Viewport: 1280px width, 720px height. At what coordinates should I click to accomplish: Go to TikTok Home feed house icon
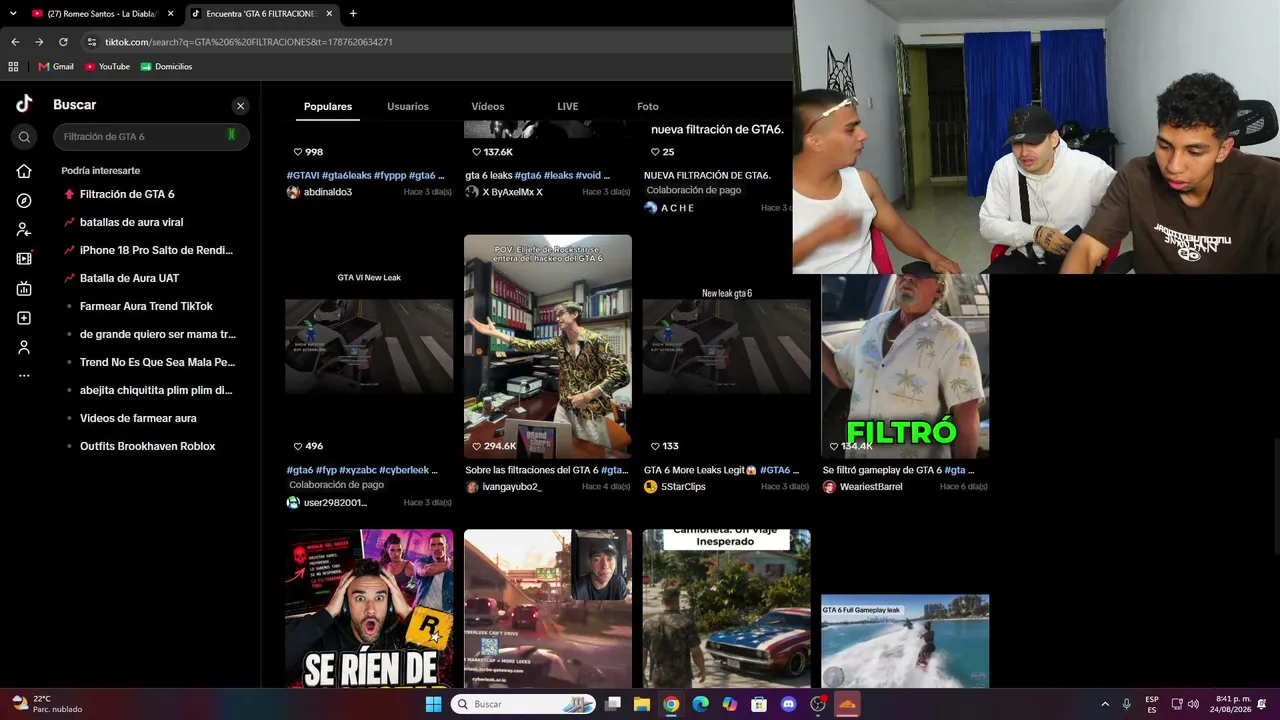pyautogui.click(x=24, y=171)
